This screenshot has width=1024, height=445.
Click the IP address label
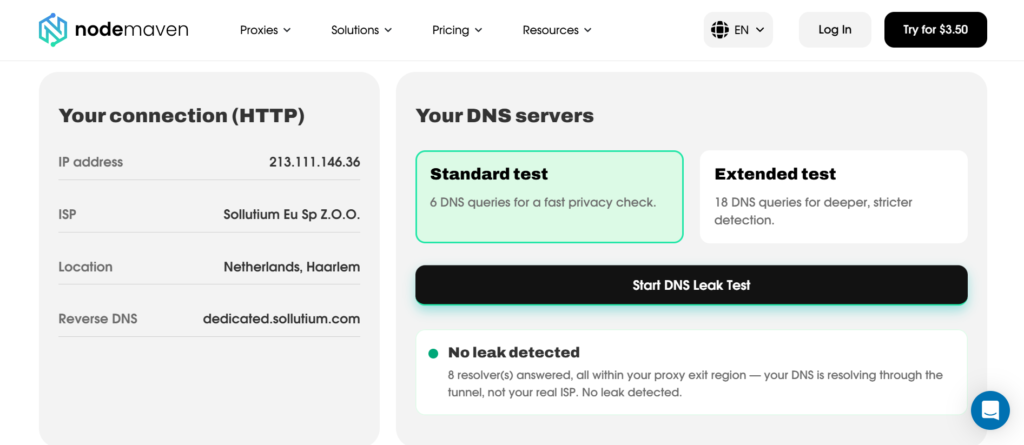[91, 162]
